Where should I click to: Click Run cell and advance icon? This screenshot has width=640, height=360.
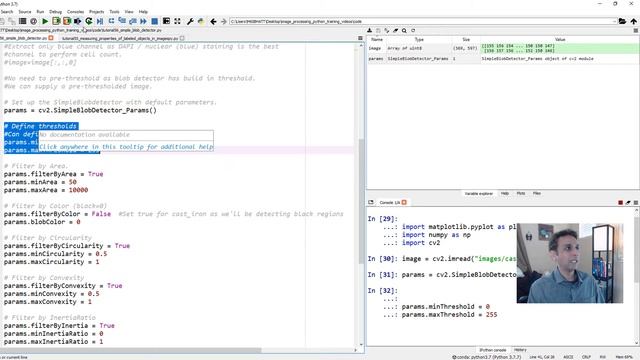click(x=67, y=21)
